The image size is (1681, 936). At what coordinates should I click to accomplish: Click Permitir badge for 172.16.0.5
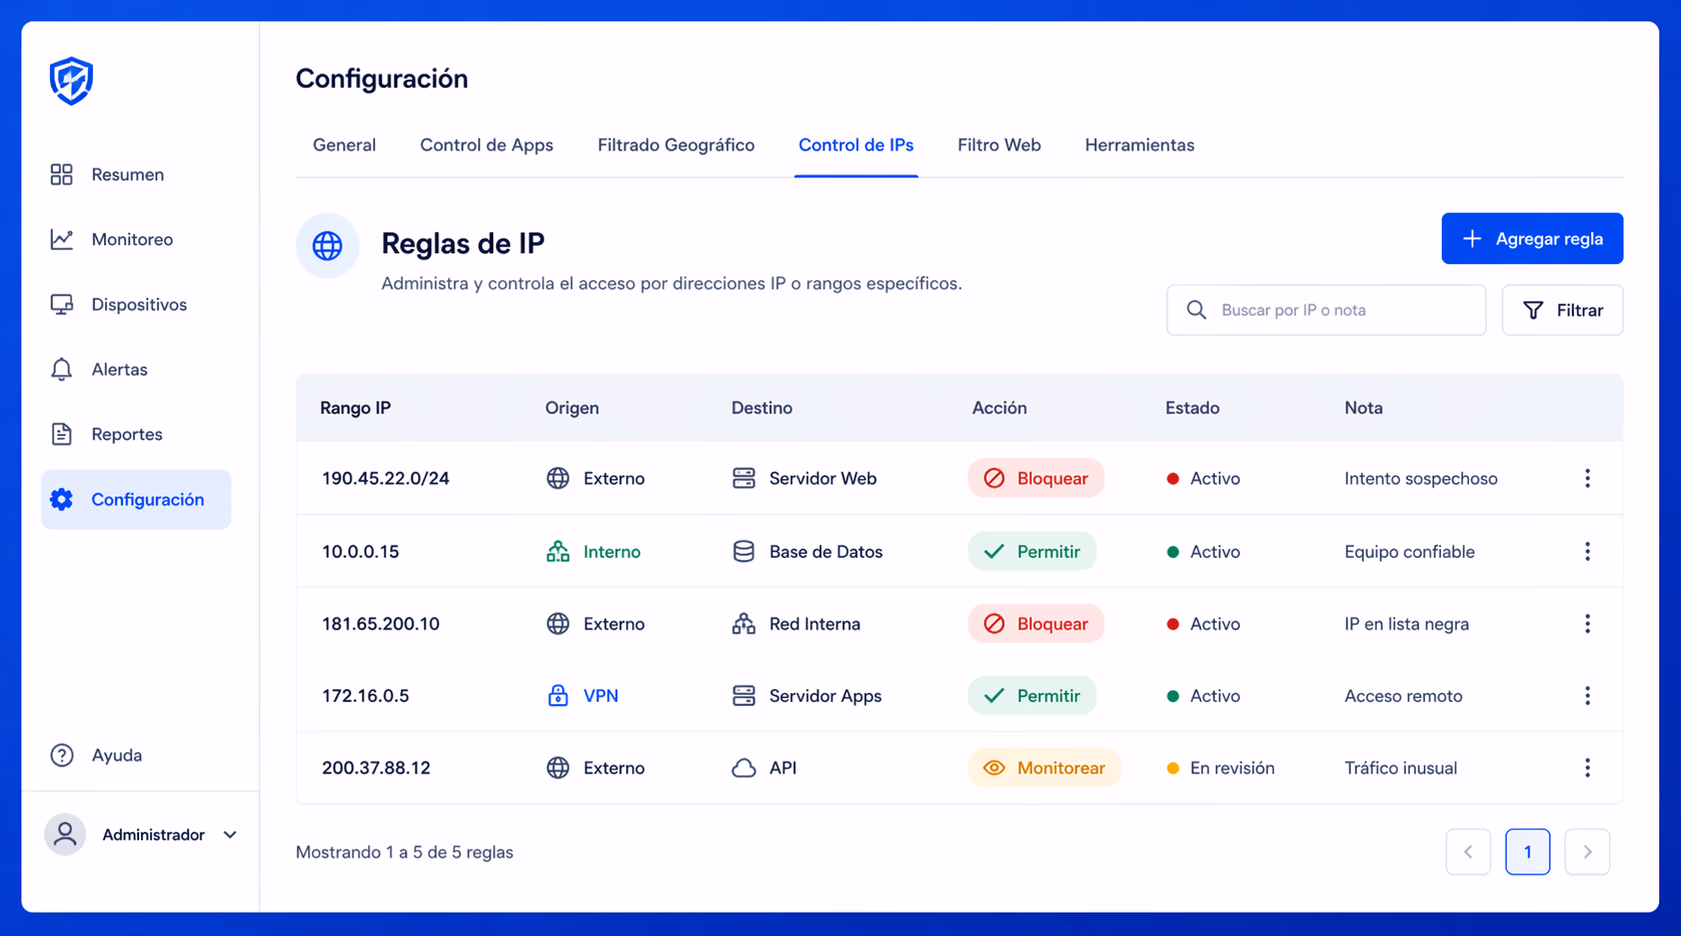pos(1032,696)
